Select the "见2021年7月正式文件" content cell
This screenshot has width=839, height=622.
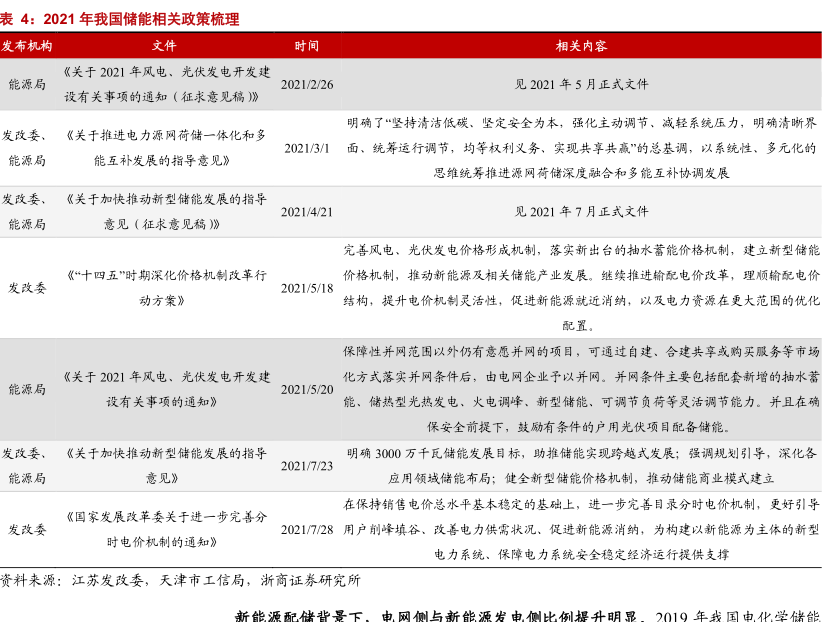point(581,212)
